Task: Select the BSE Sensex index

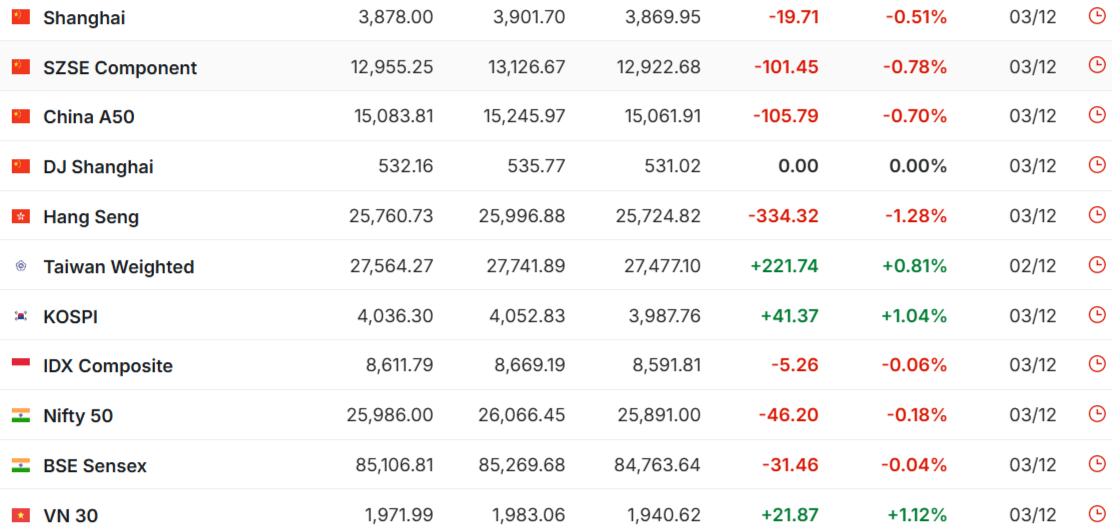Action: coord(95,466)
